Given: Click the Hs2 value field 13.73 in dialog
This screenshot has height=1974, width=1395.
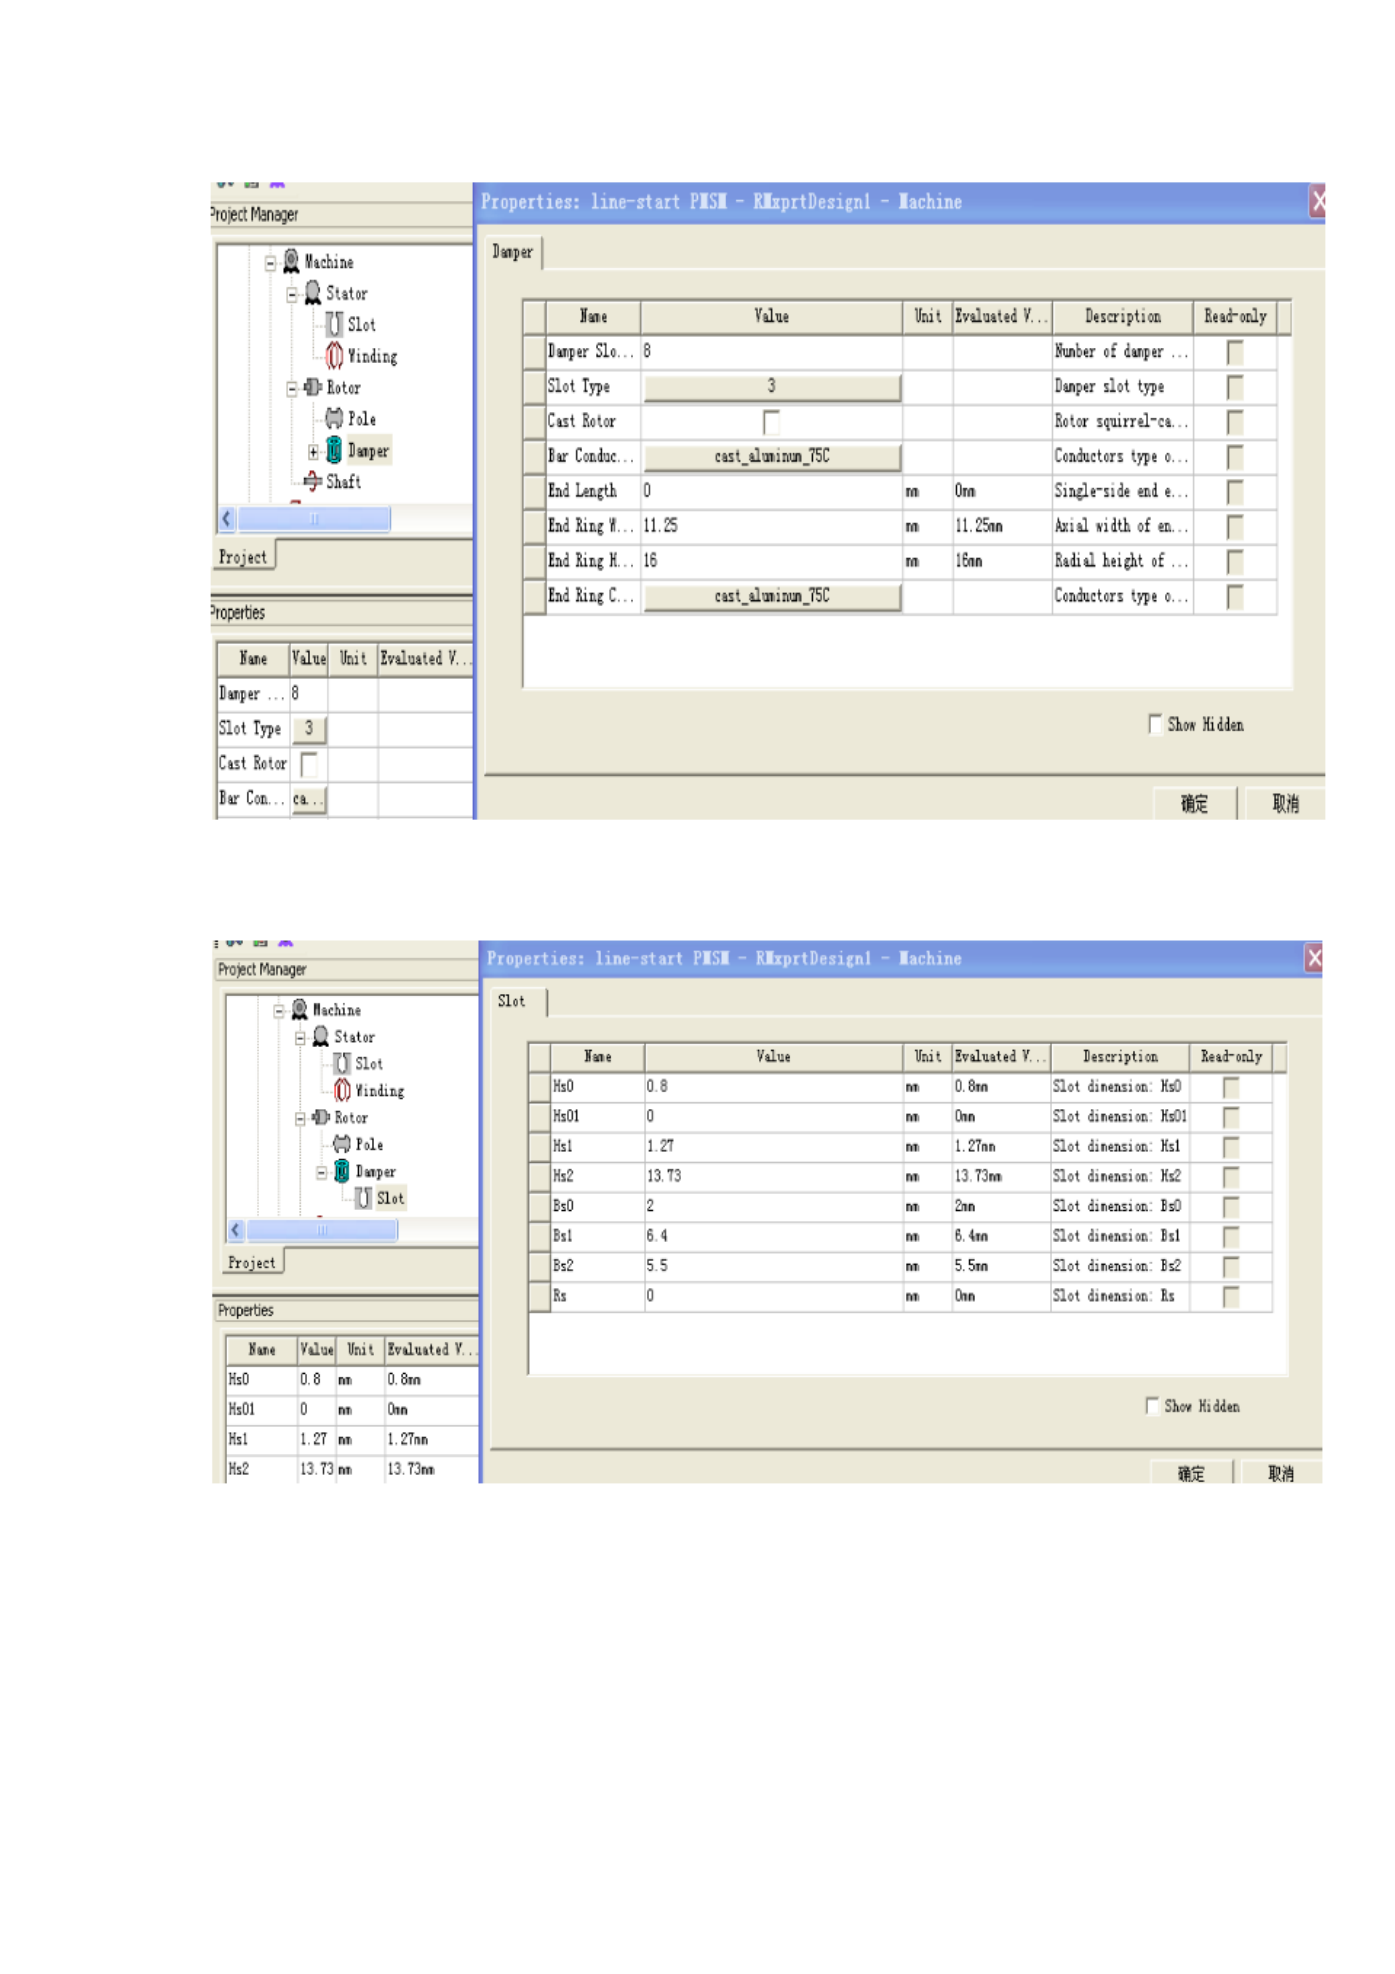Looking at the screenshot, I should tap(773, 1176).
